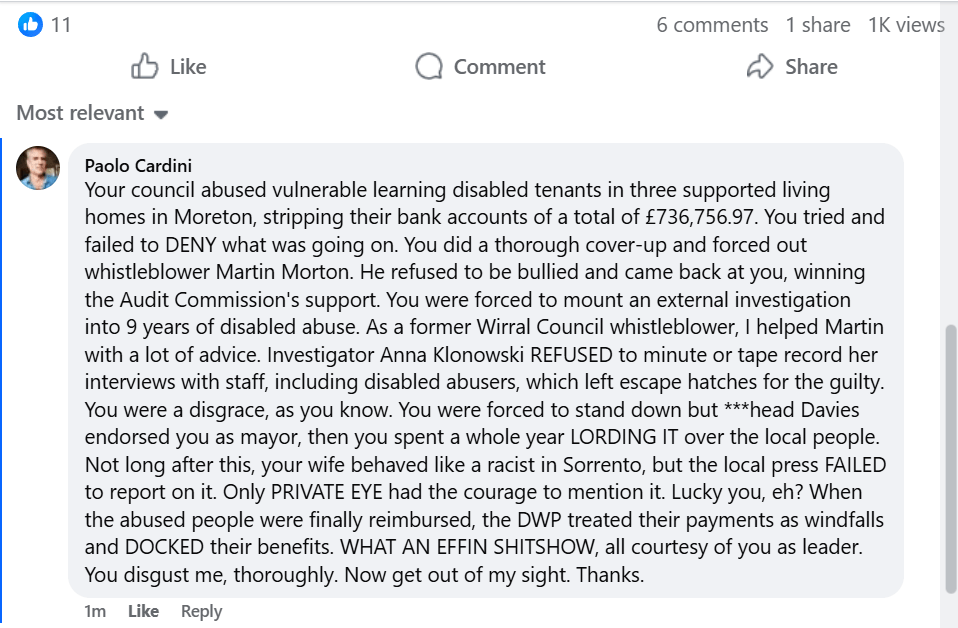Visit the Paolo Cardini name link
958x628 pixels.
[138, 165]
